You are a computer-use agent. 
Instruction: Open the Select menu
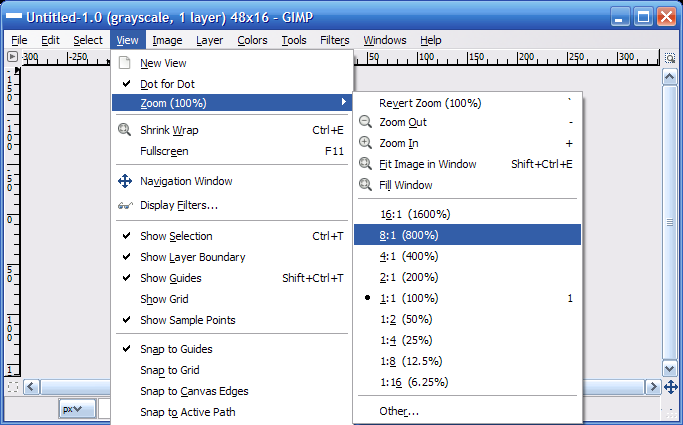click(x=88, y=40)
